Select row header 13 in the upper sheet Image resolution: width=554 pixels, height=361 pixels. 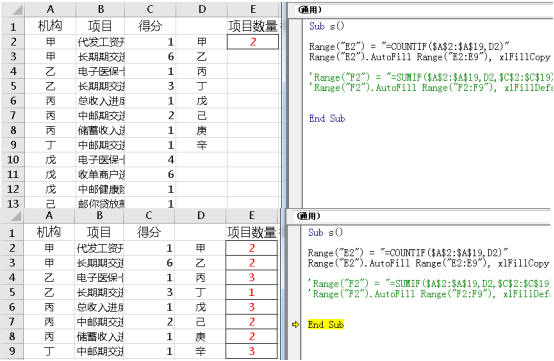13,203
